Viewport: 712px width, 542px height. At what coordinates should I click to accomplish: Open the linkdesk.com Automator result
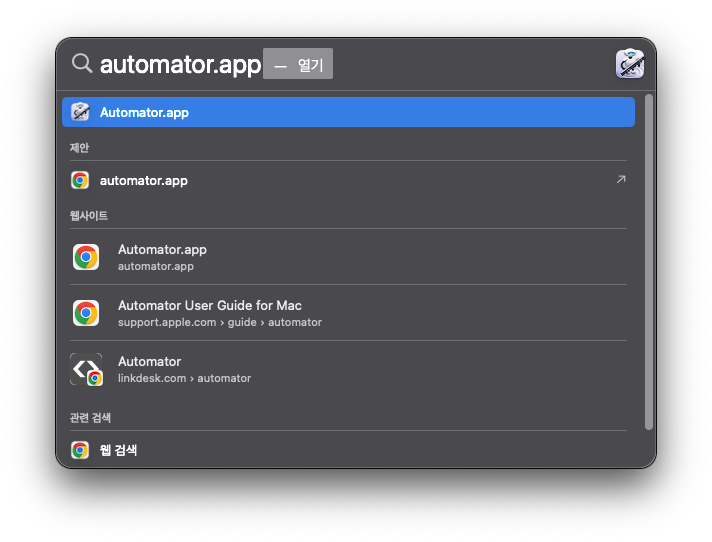[x=348, y=369]
